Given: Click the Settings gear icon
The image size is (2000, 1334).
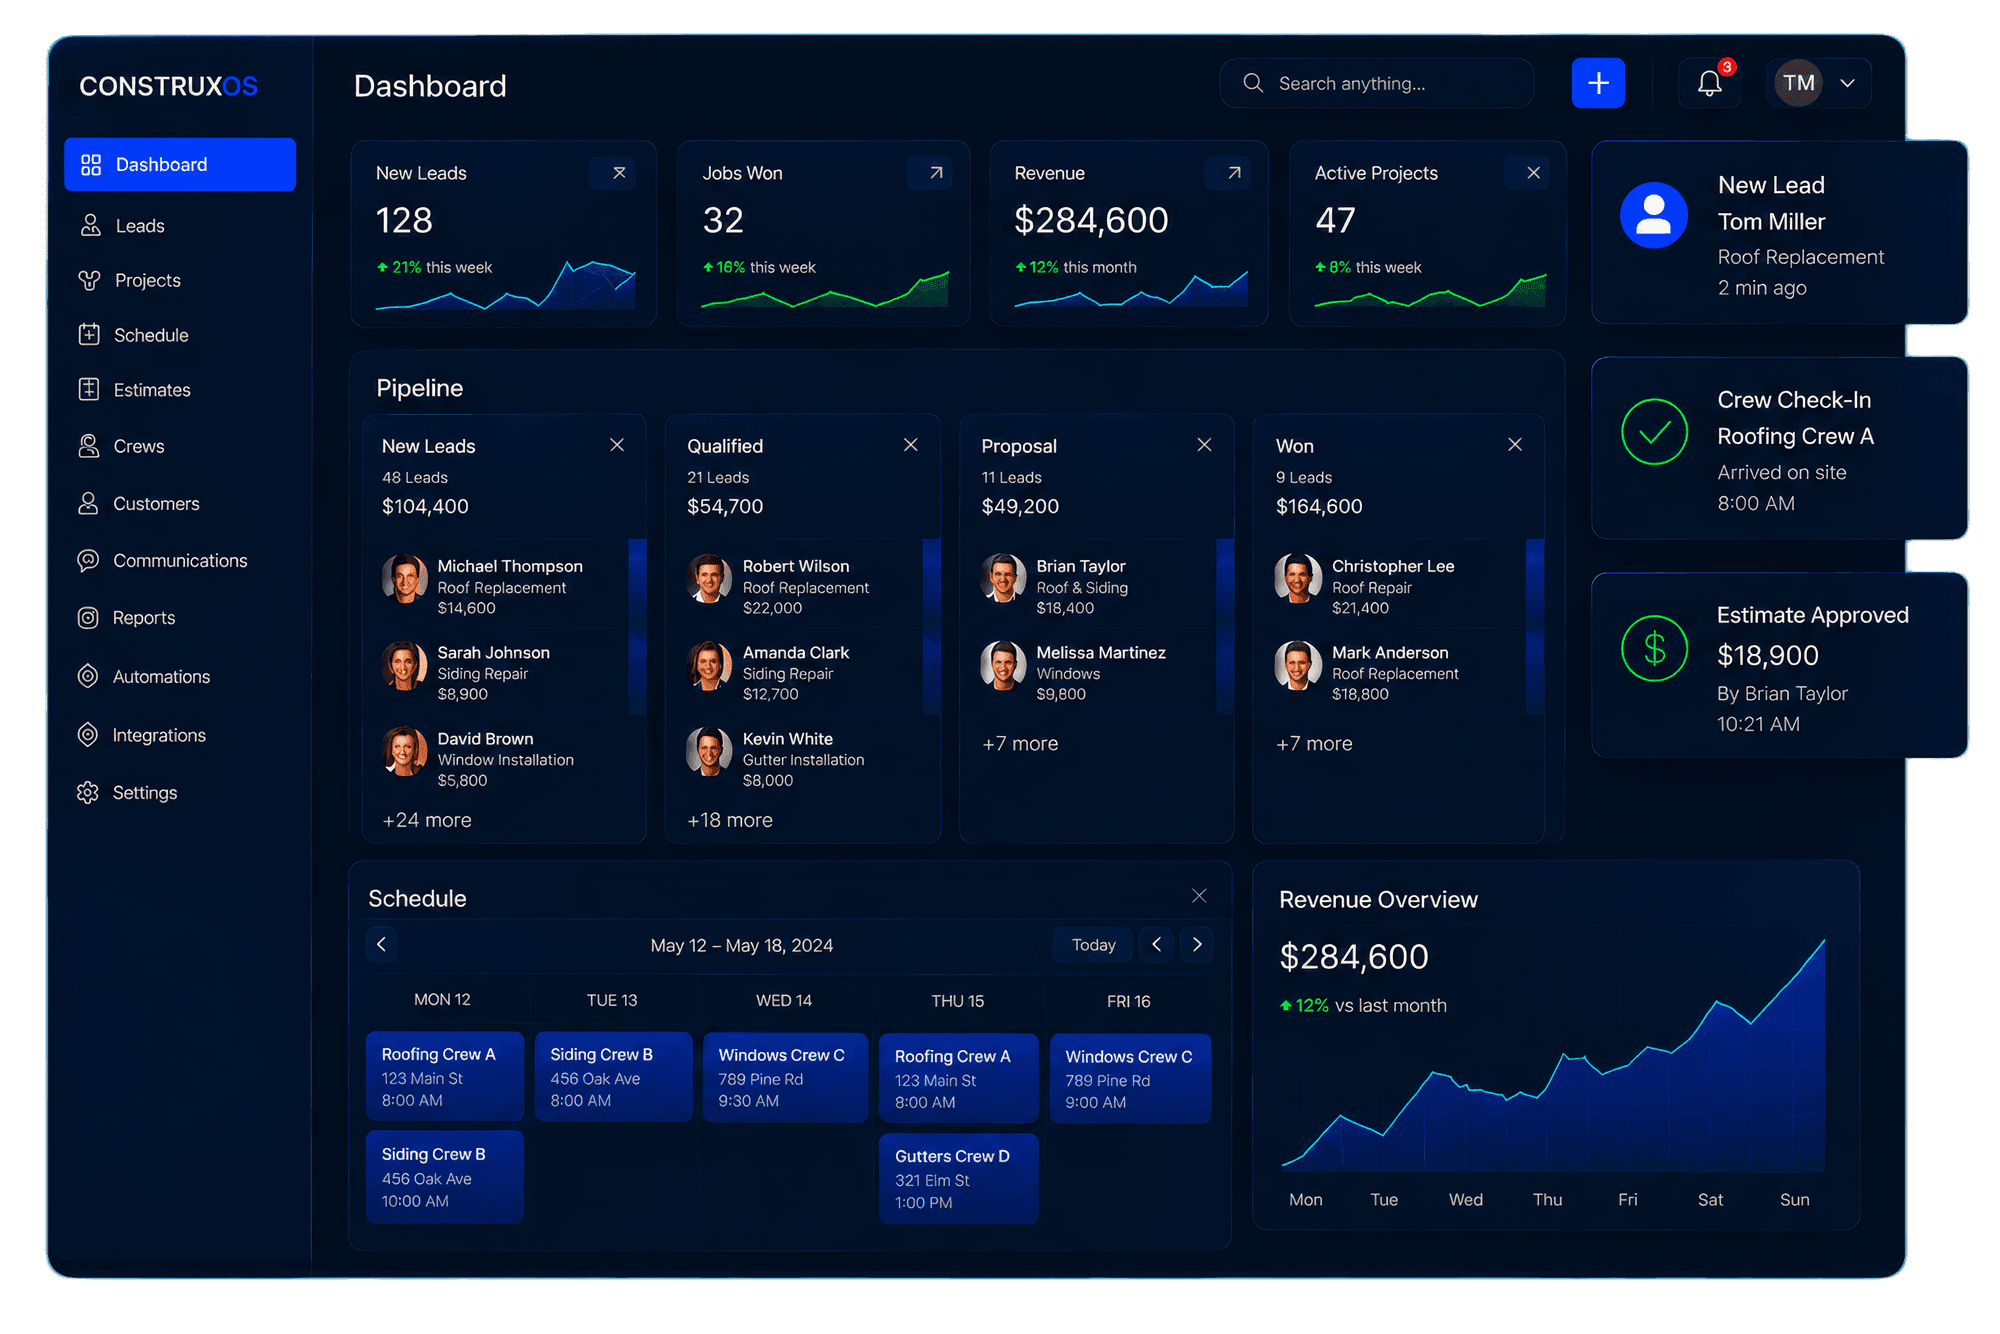Looking at the screenshot, I should click(89, 792).
